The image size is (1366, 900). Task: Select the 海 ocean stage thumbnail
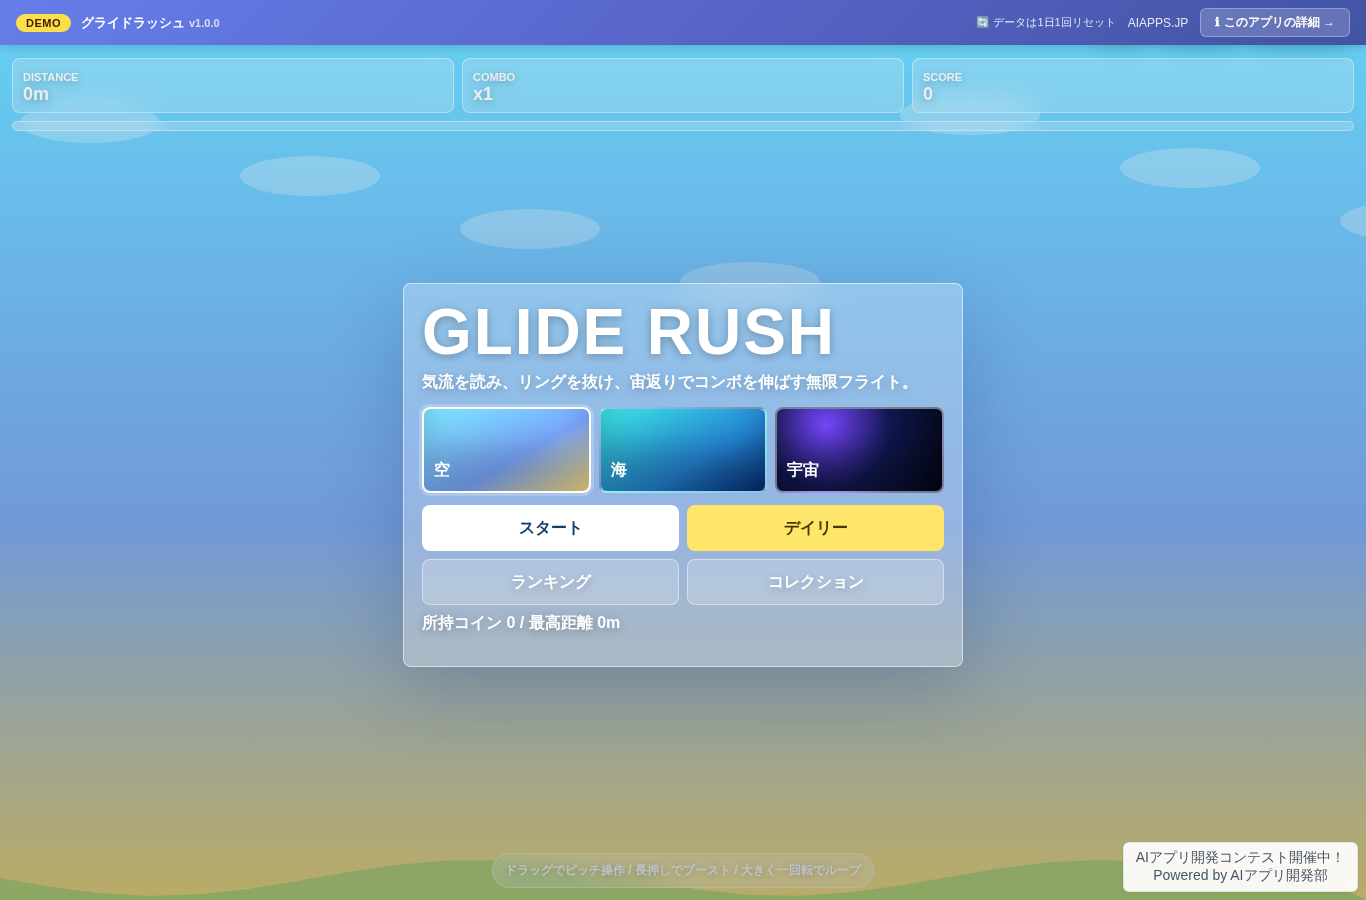(x=683, y=450)
